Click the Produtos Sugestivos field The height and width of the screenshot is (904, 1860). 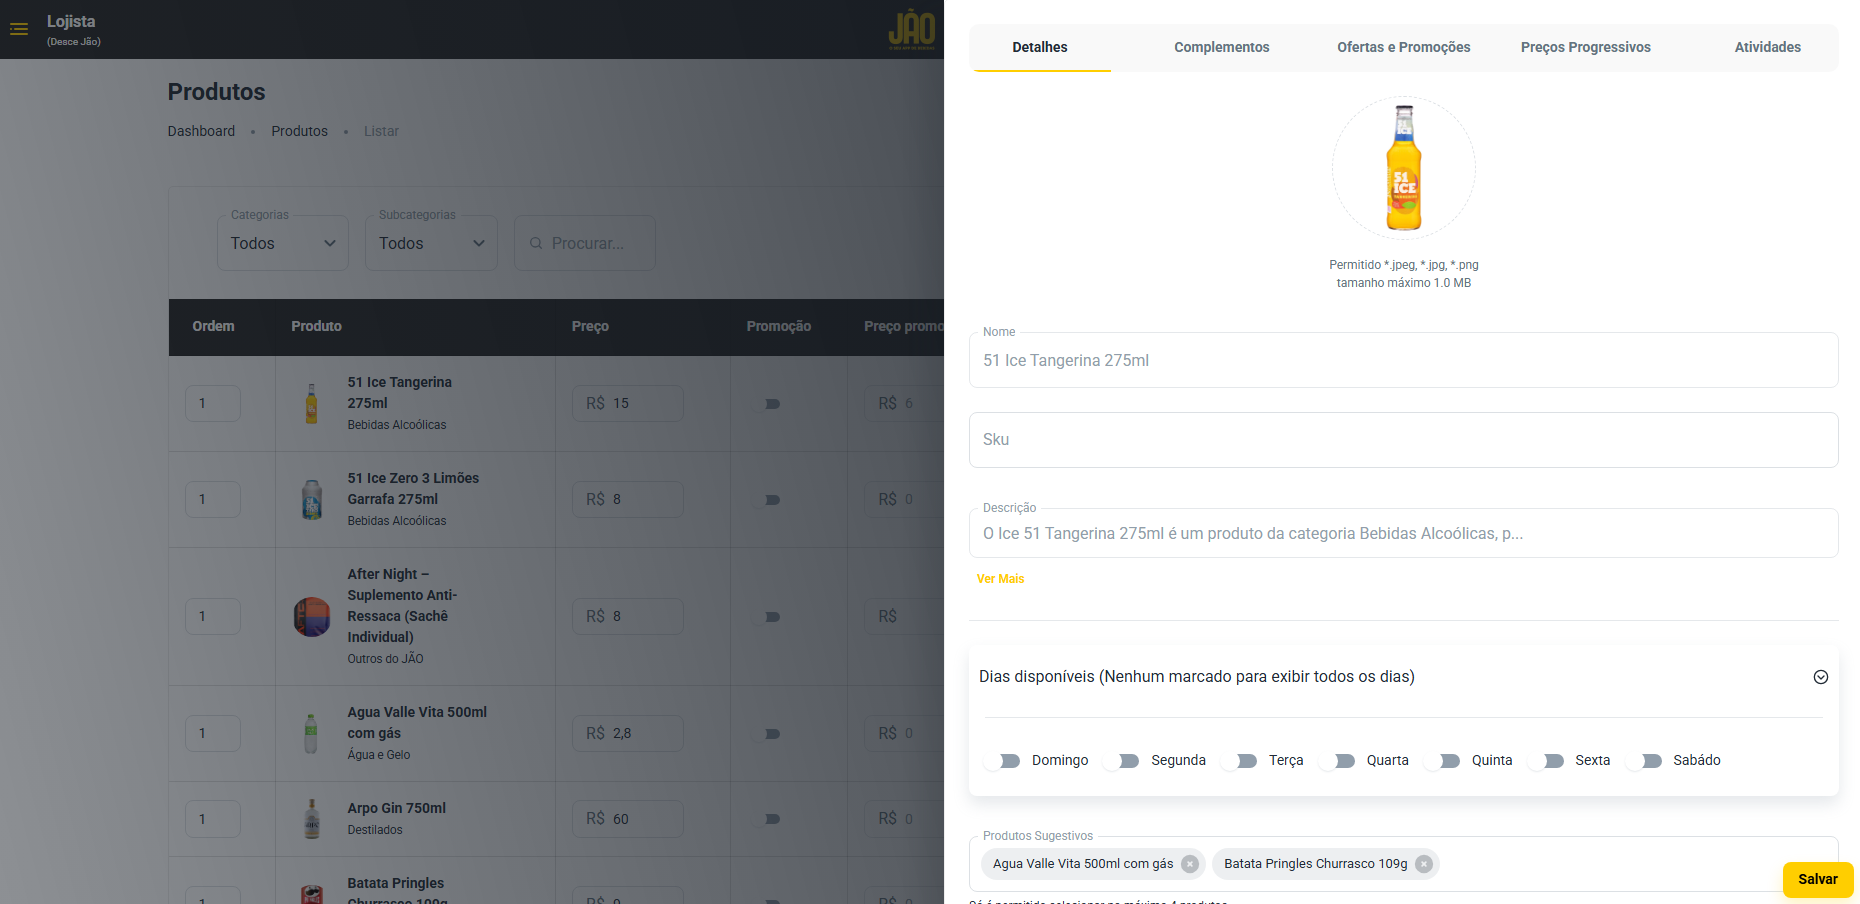1404,864
